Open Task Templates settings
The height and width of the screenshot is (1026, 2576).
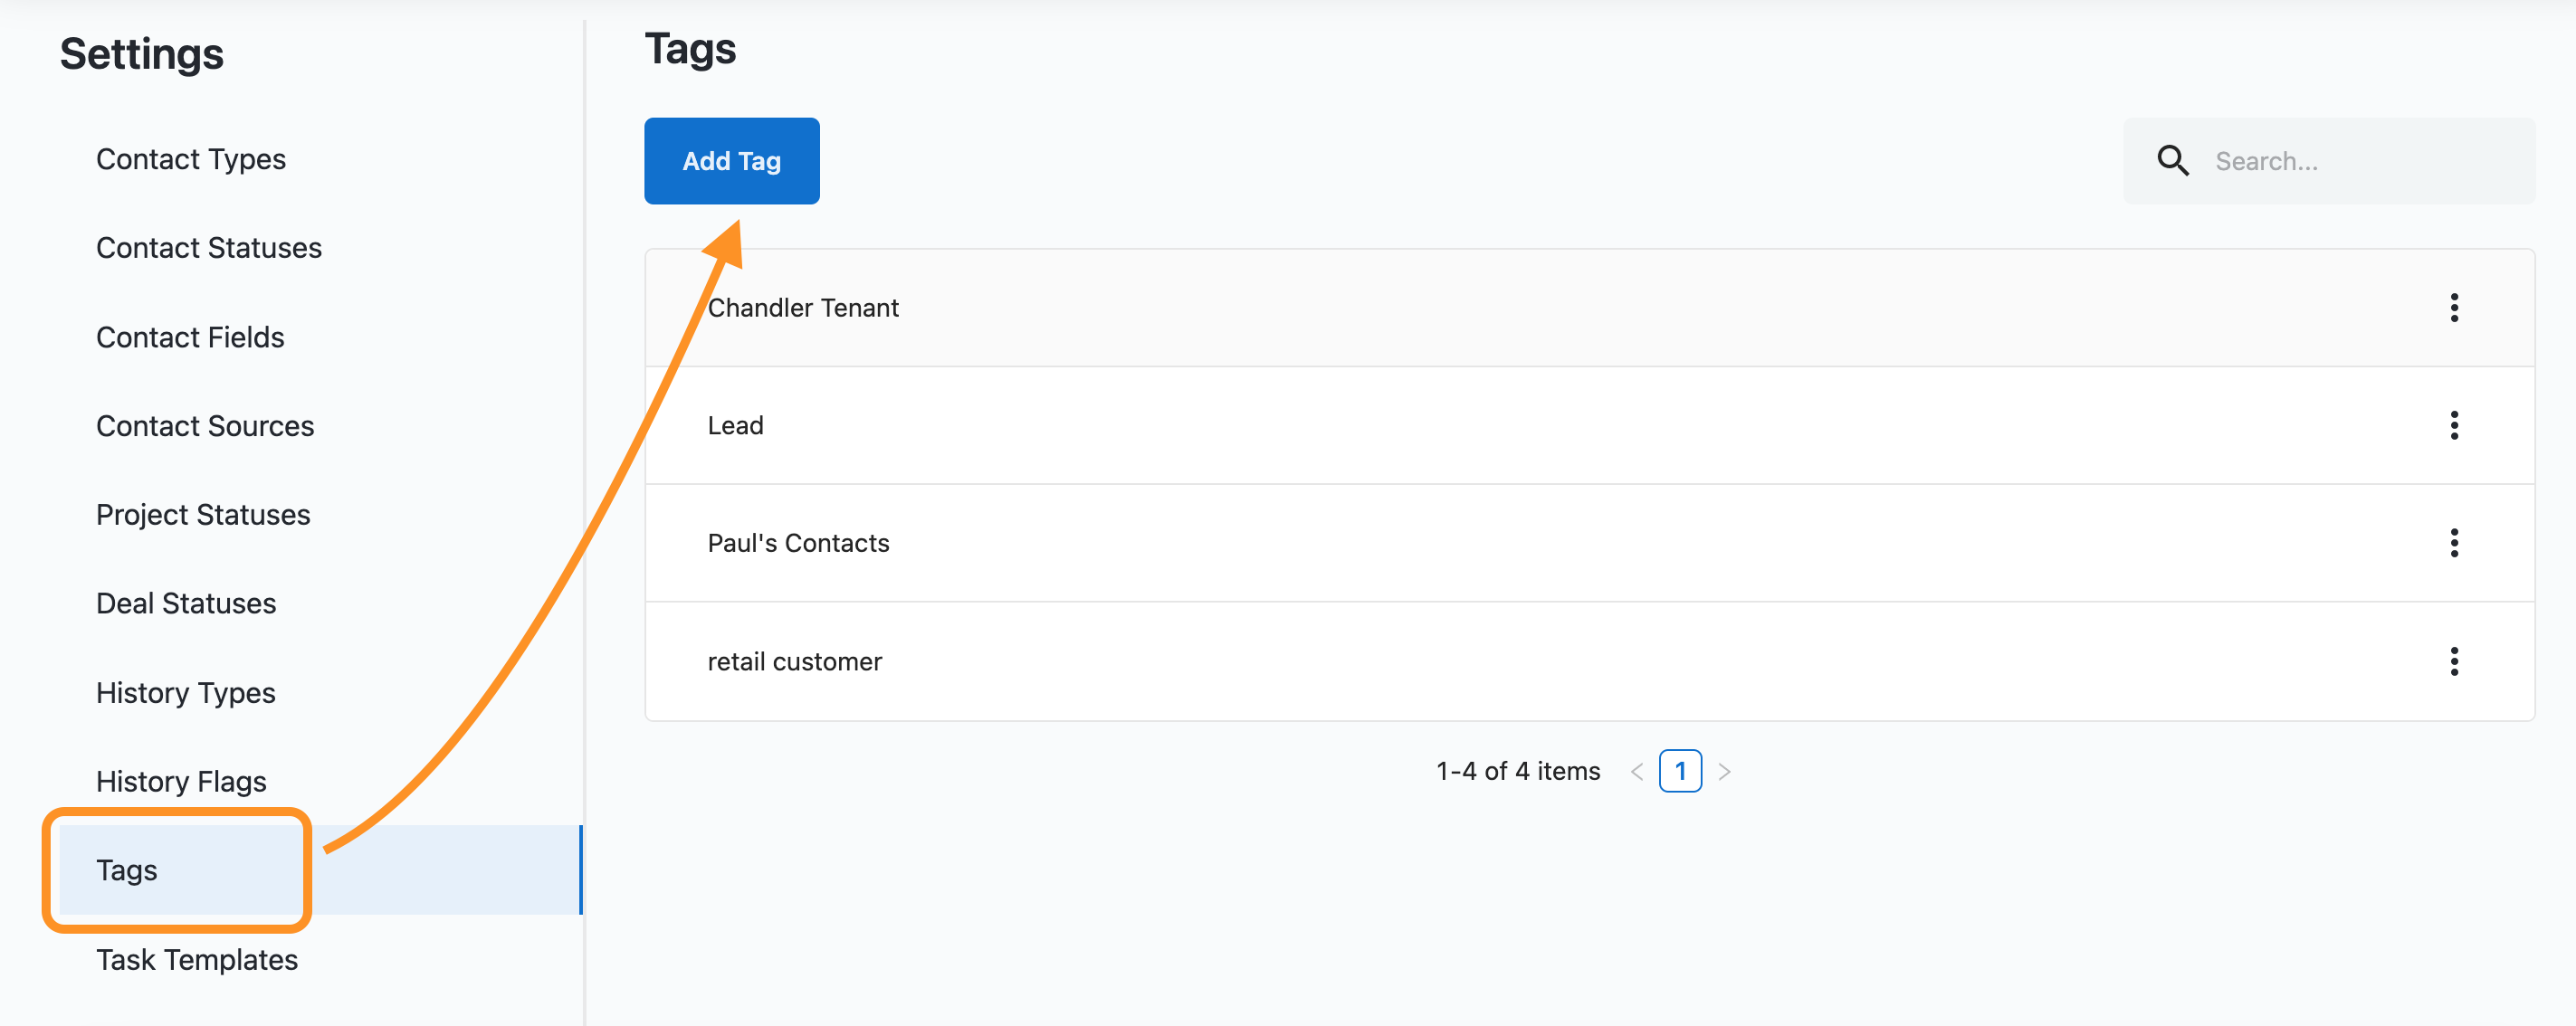pyautogui.click(x=197, y=960)
